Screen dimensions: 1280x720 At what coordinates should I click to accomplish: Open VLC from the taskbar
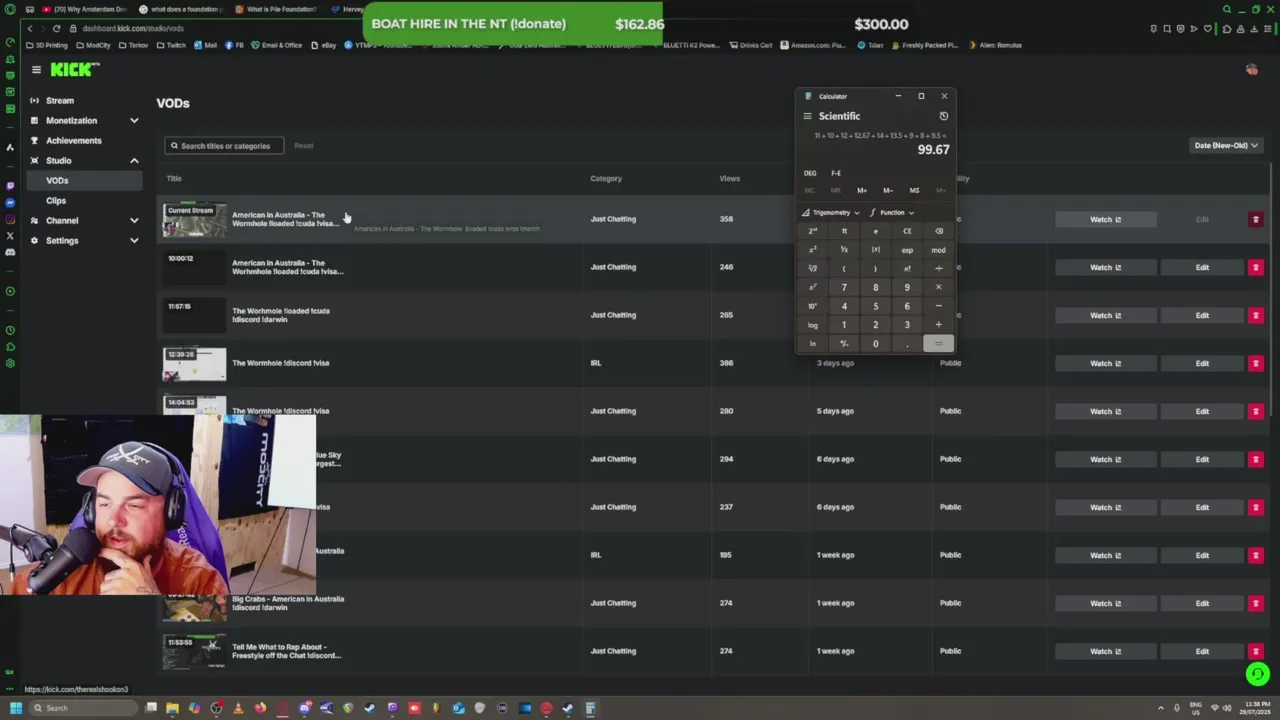pos(239,708)
